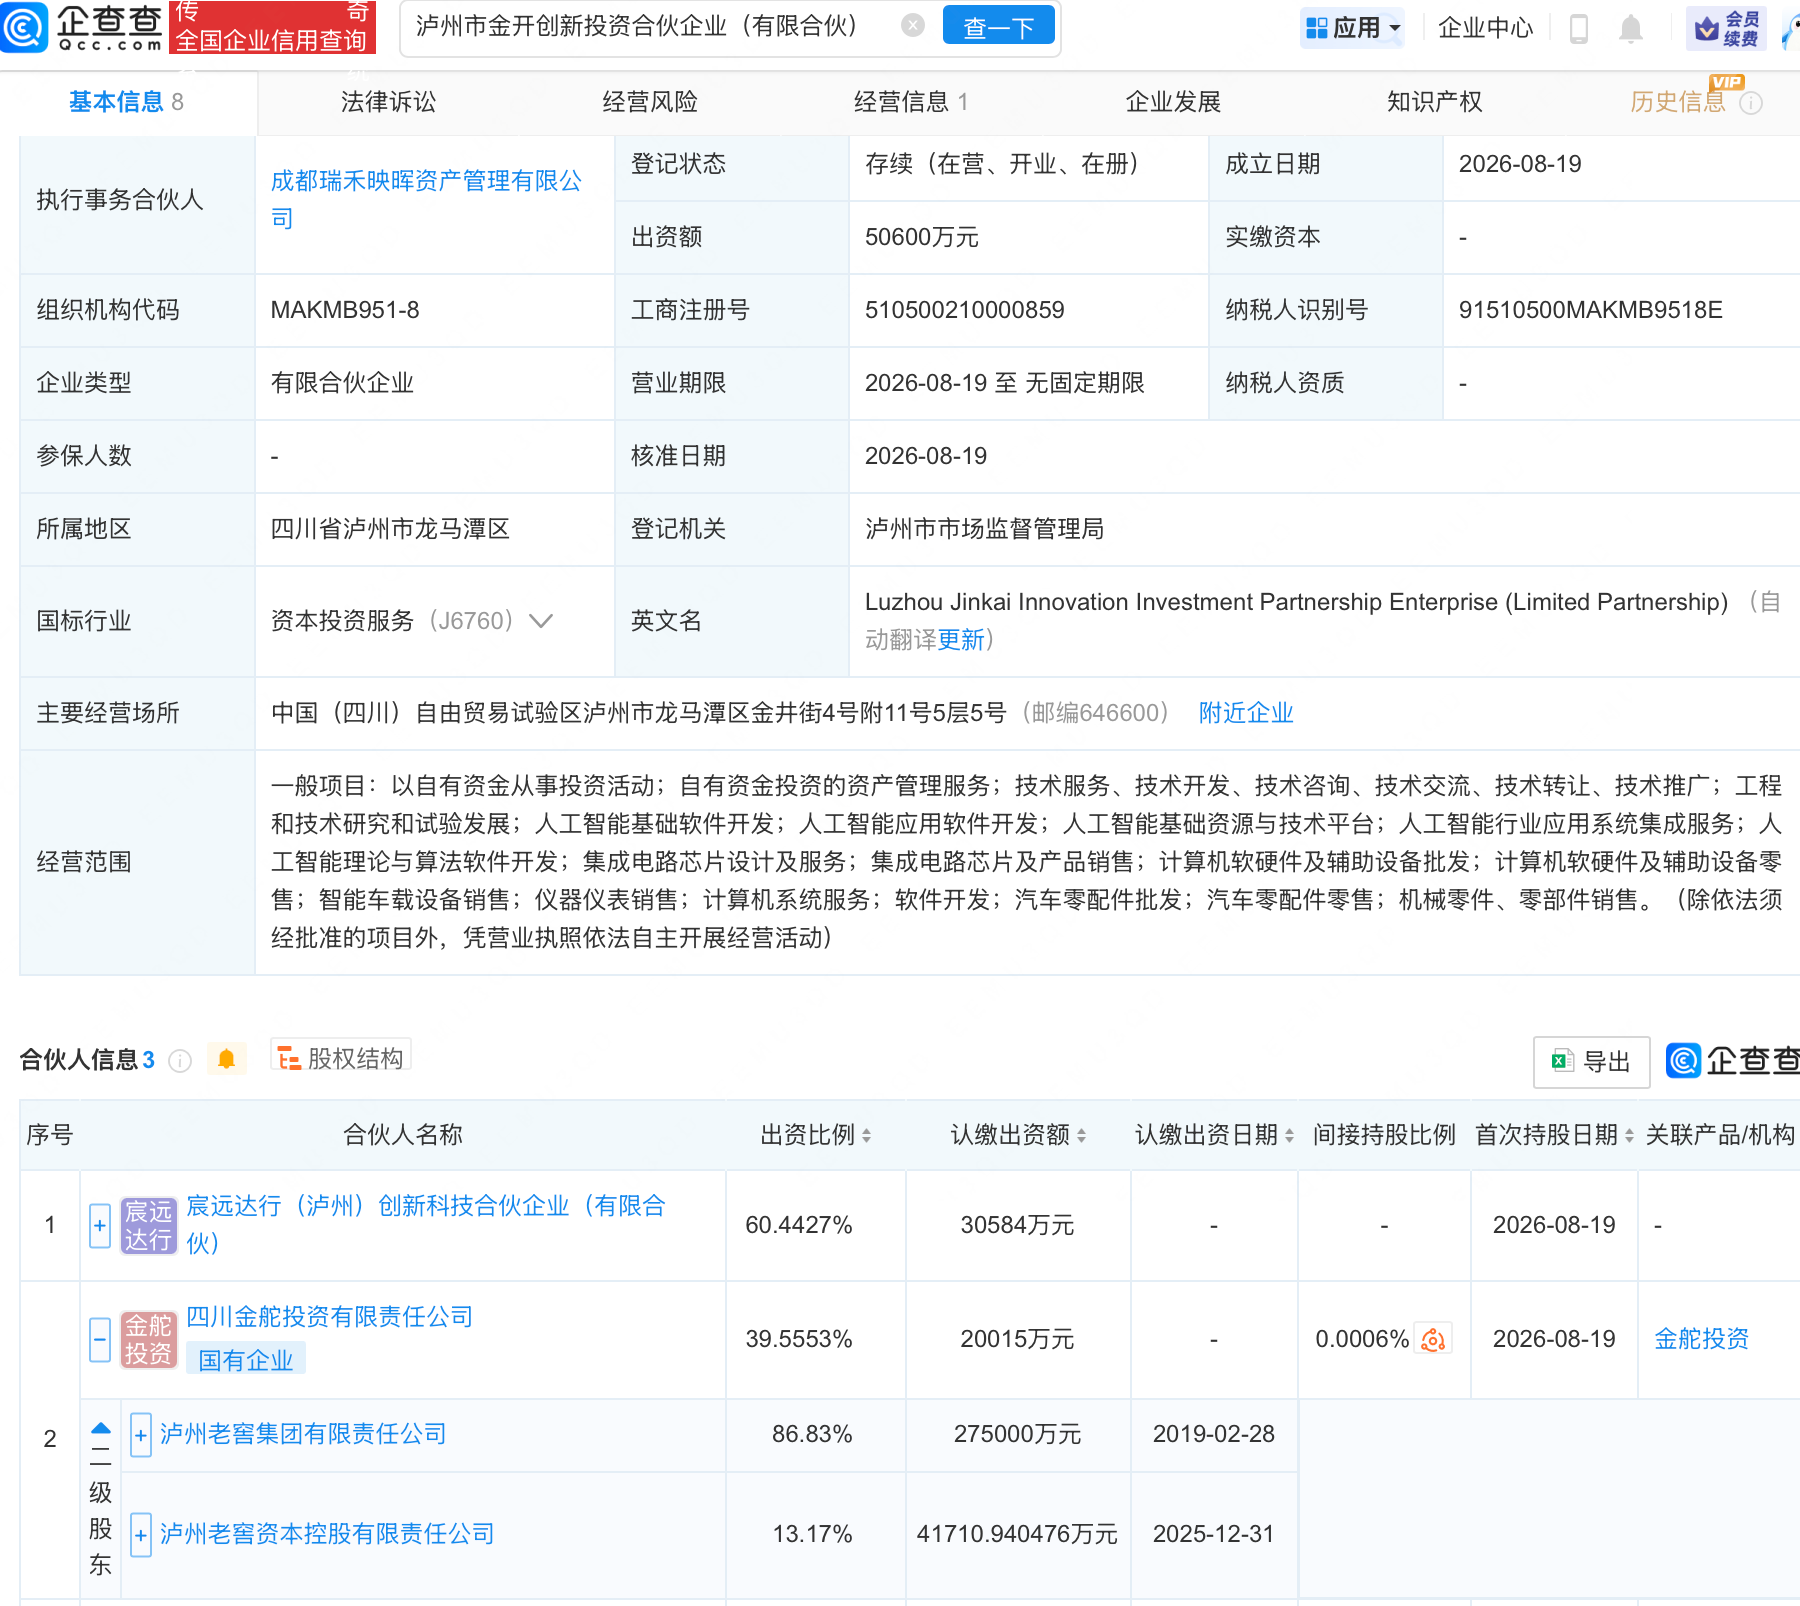Switch to the 法律诉讼 tab
This screenshot has width=1800, height=1606.
(x=388, y=102)
